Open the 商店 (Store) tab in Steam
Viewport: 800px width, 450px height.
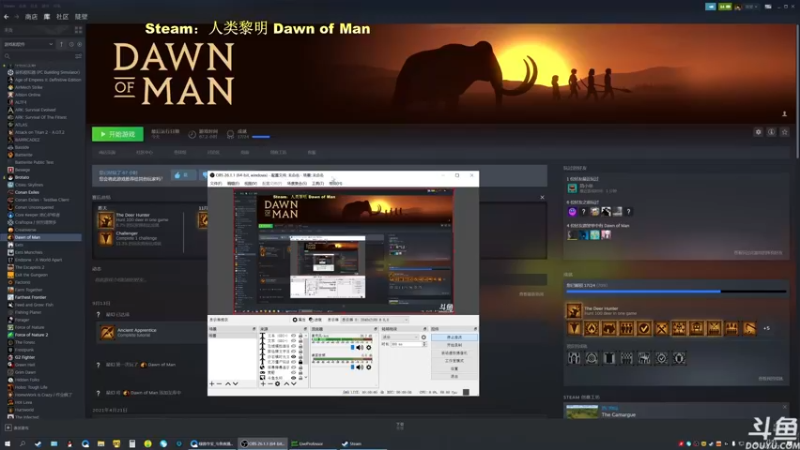click(31, 17)
